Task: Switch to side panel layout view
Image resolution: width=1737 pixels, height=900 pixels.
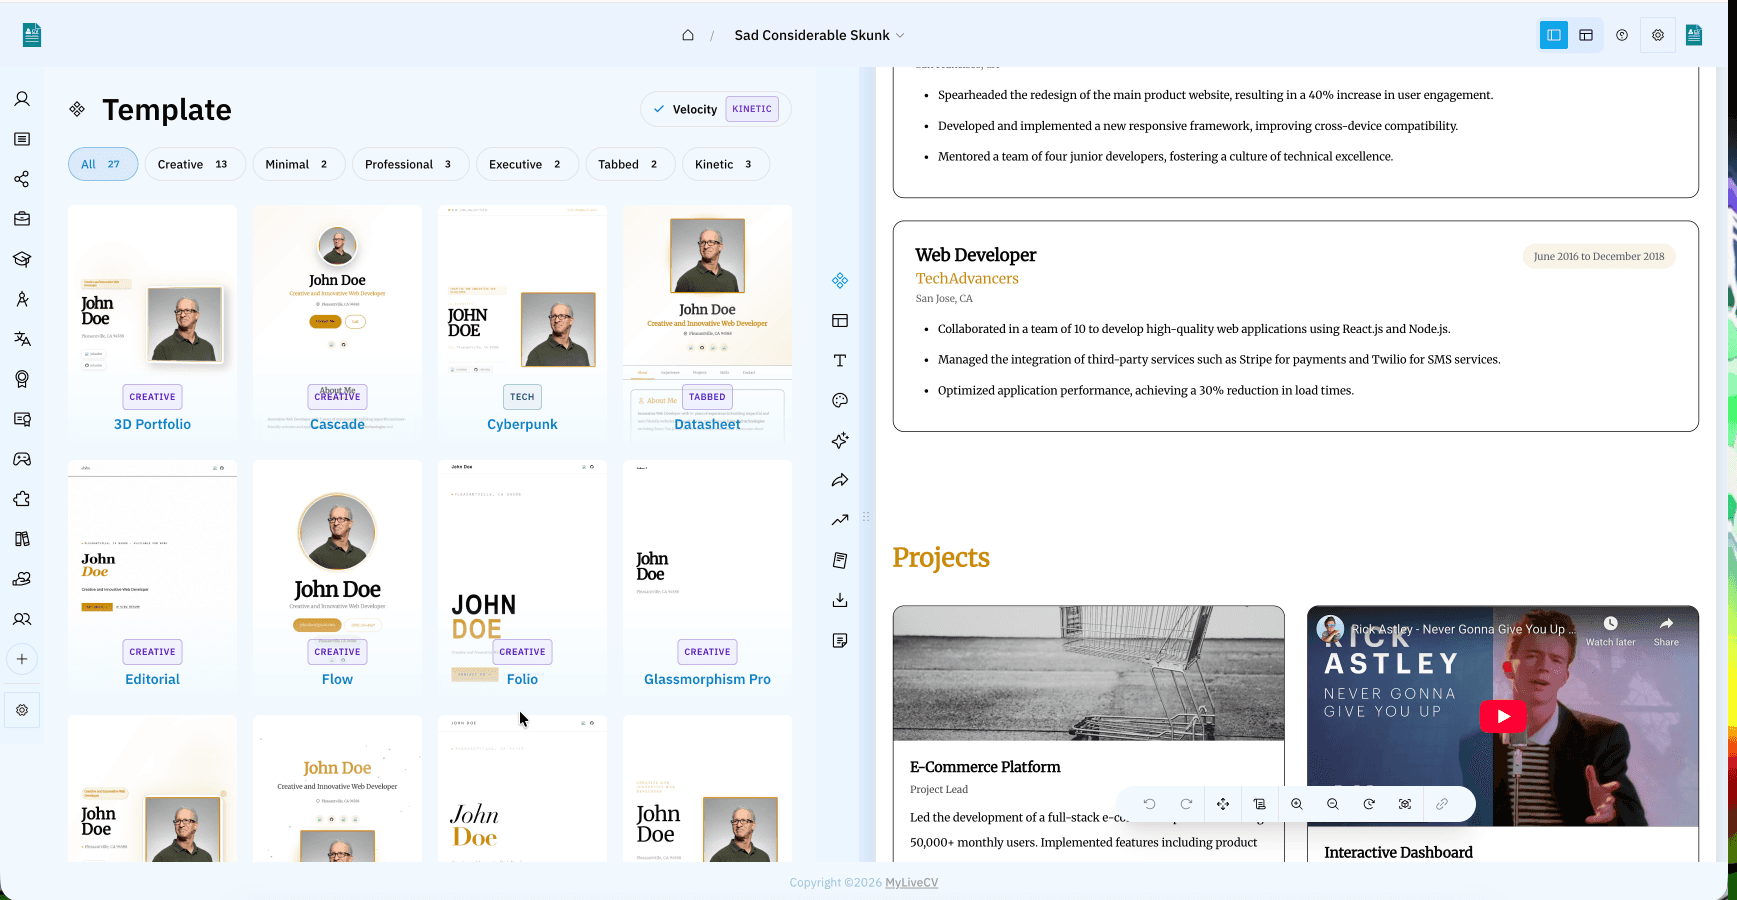Action: point(1554,35)
